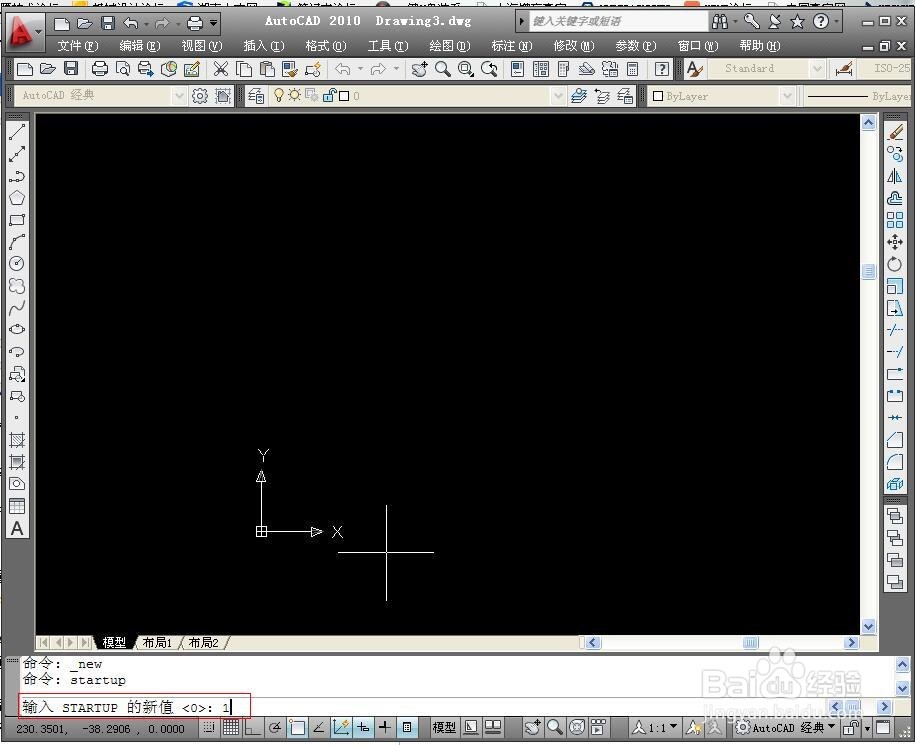
Task: Click the vertical scrollbar thumb of drawing area
Action: pyautogui.click(x=869, y=271)
